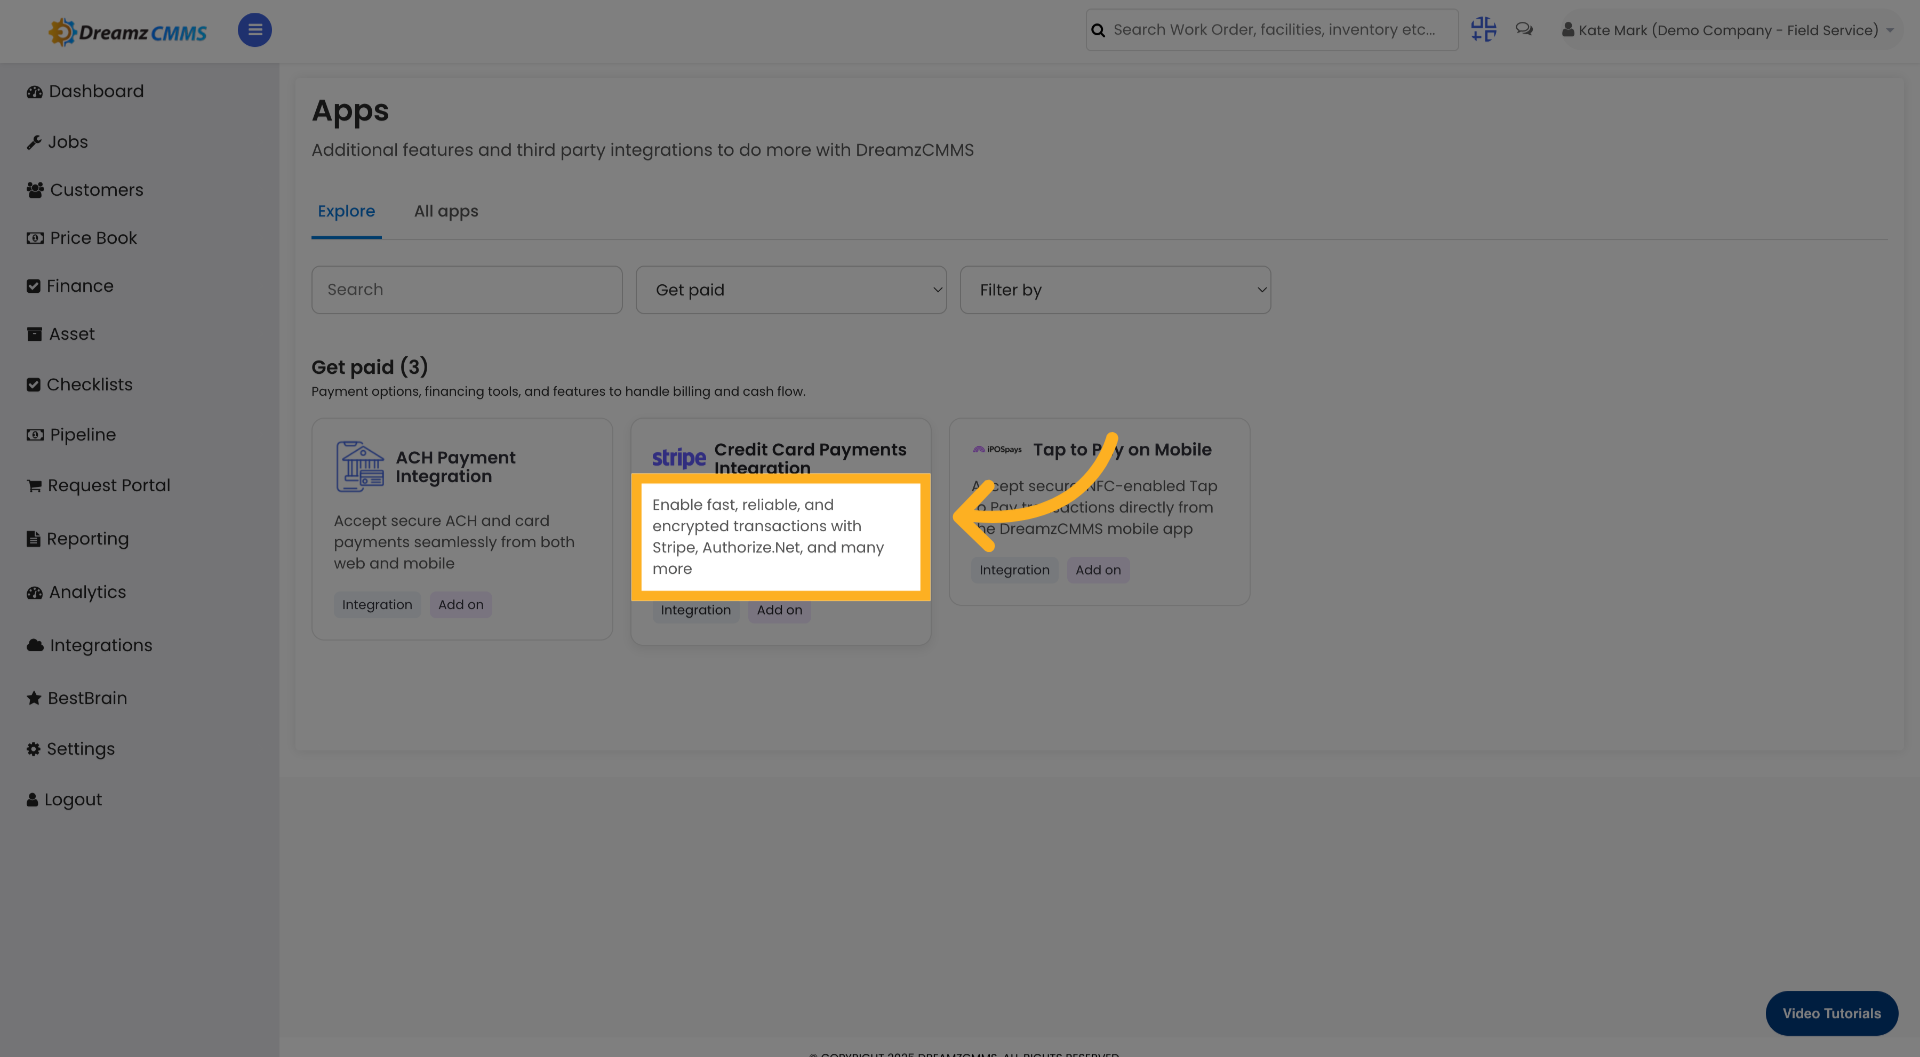Click the Integration tag on ACH Payment card
Viewport: 1920px width, 1057px height.
tap(377, 604)
